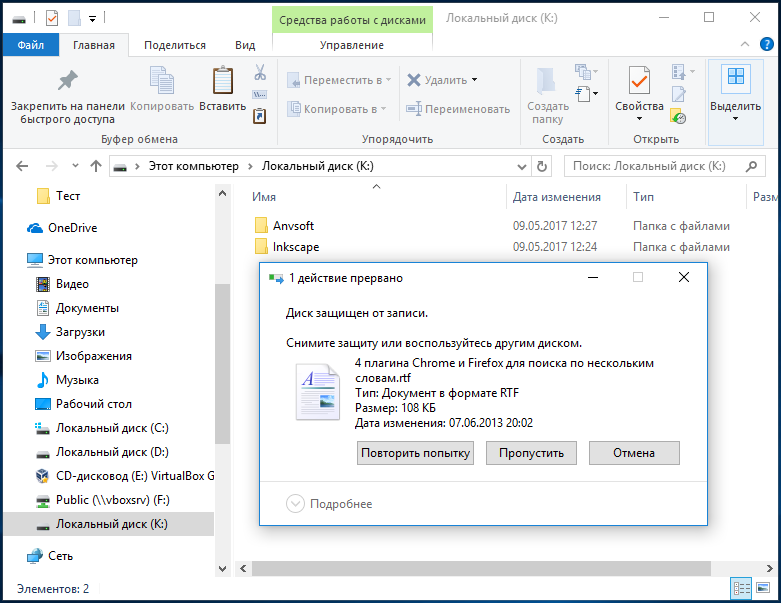
Task: Expand Выделить dropdown arrow
Action: 735,119
